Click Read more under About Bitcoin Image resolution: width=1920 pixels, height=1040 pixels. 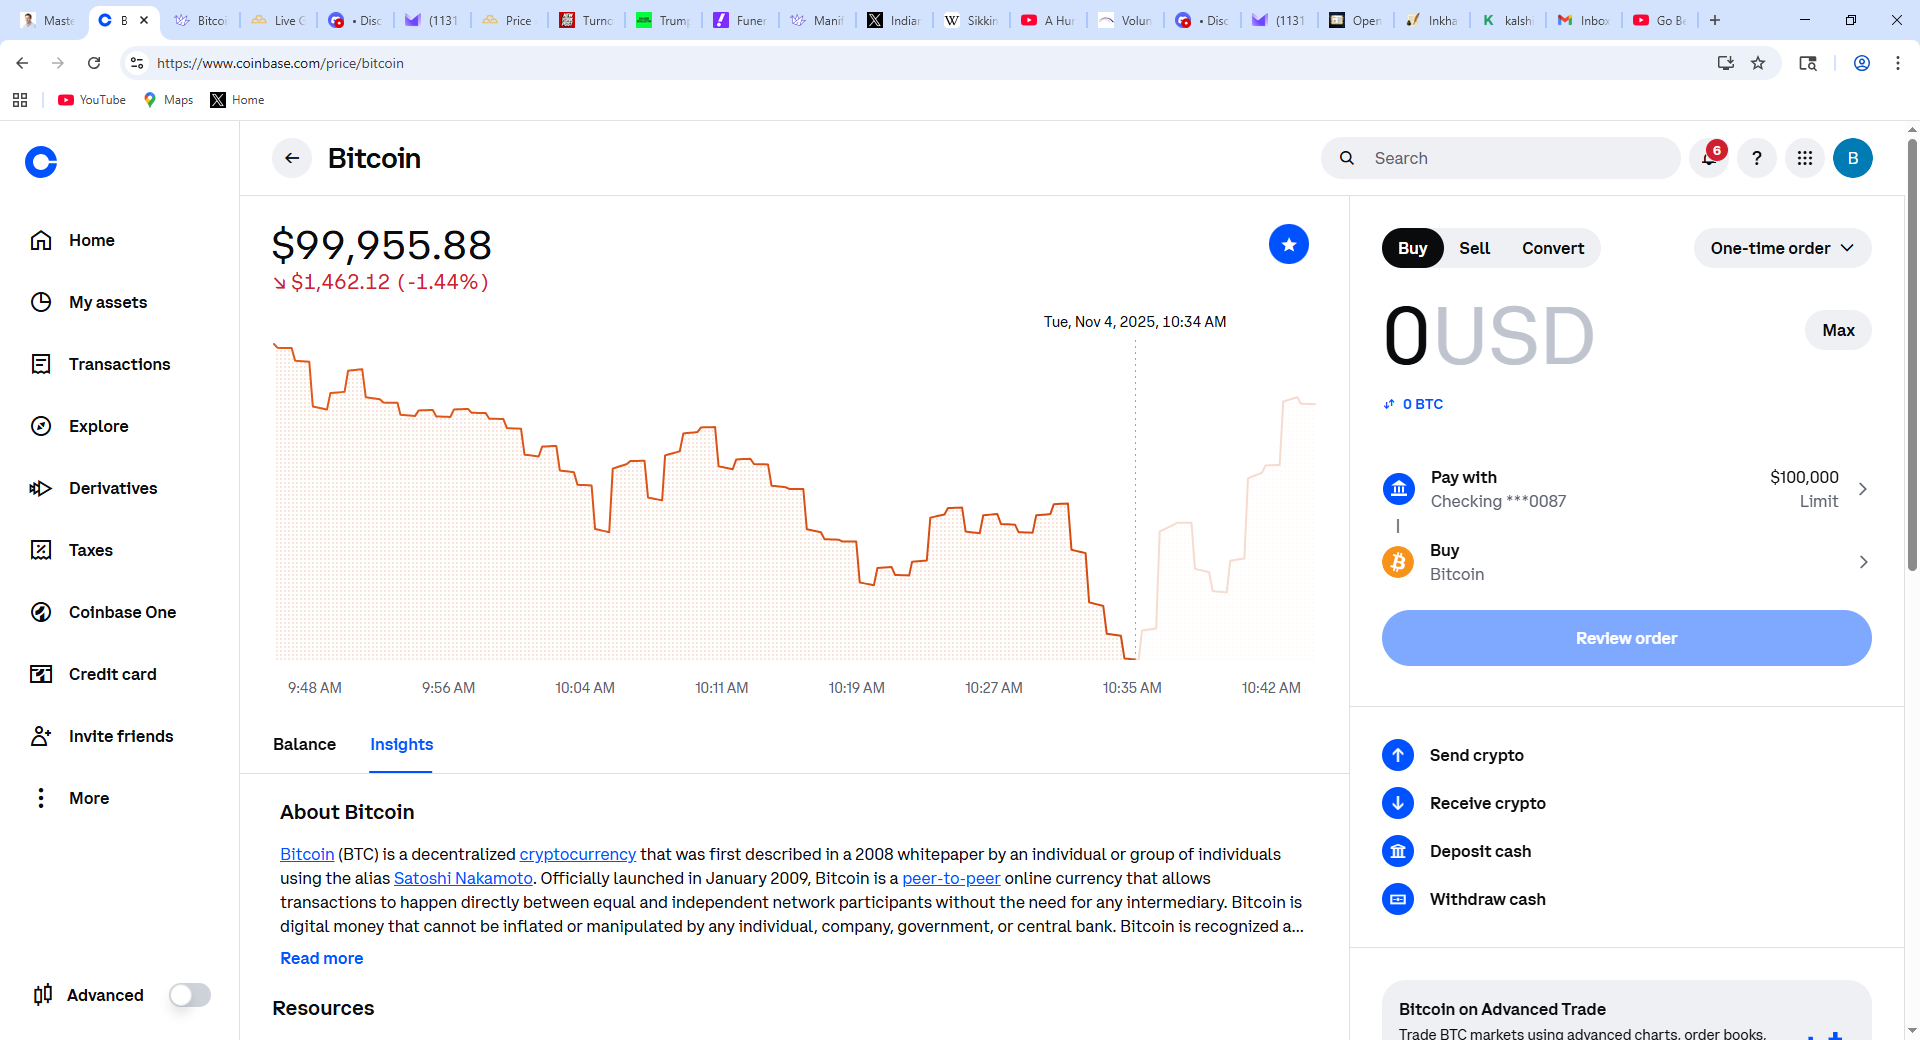(x=321, y=958)
